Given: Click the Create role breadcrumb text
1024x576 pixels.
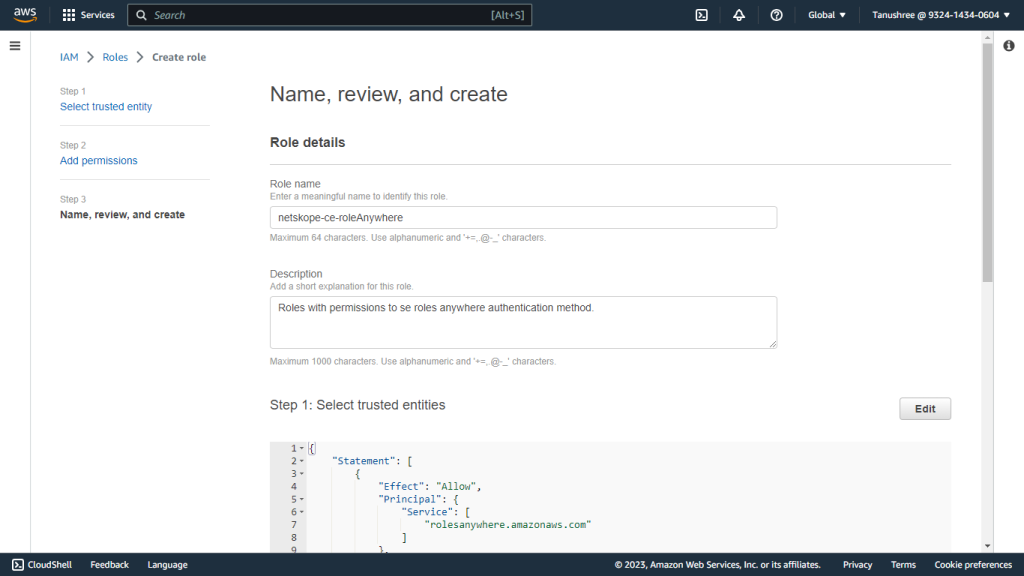Looking at the screenshot, I should point(179,57).
